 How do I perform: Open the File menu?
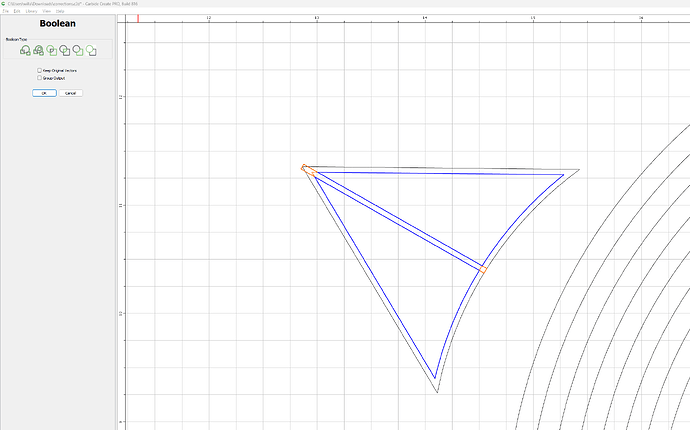(6, 11)
